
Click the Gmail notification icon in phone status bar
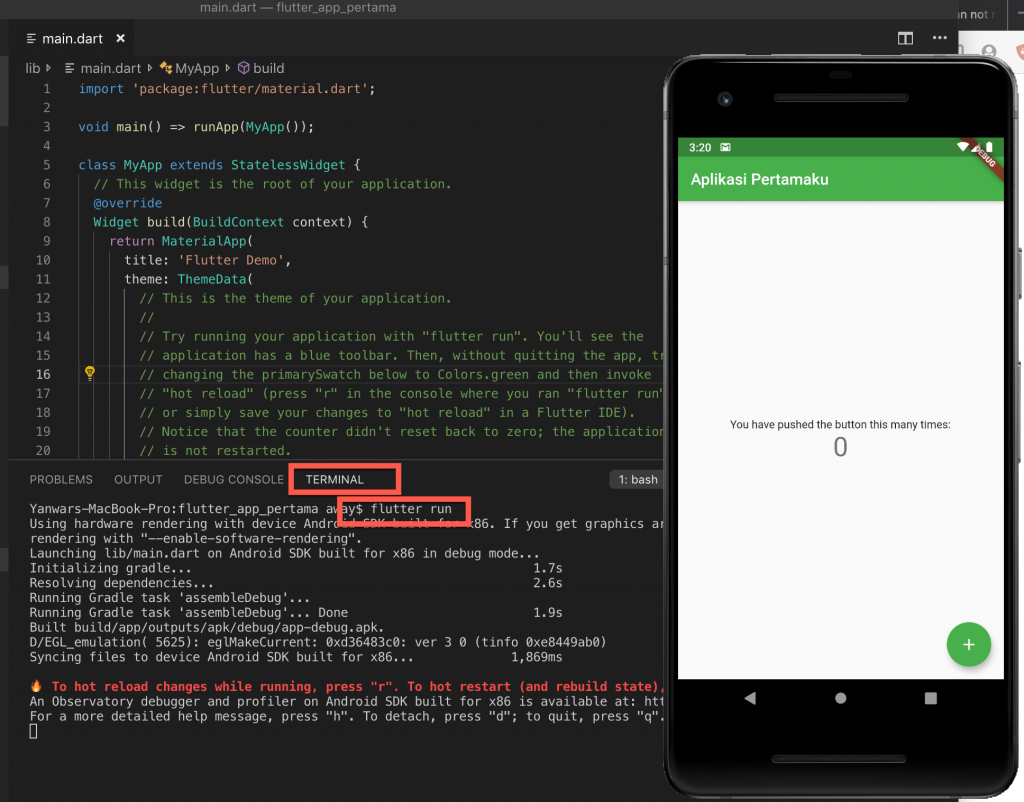point(726,147)
